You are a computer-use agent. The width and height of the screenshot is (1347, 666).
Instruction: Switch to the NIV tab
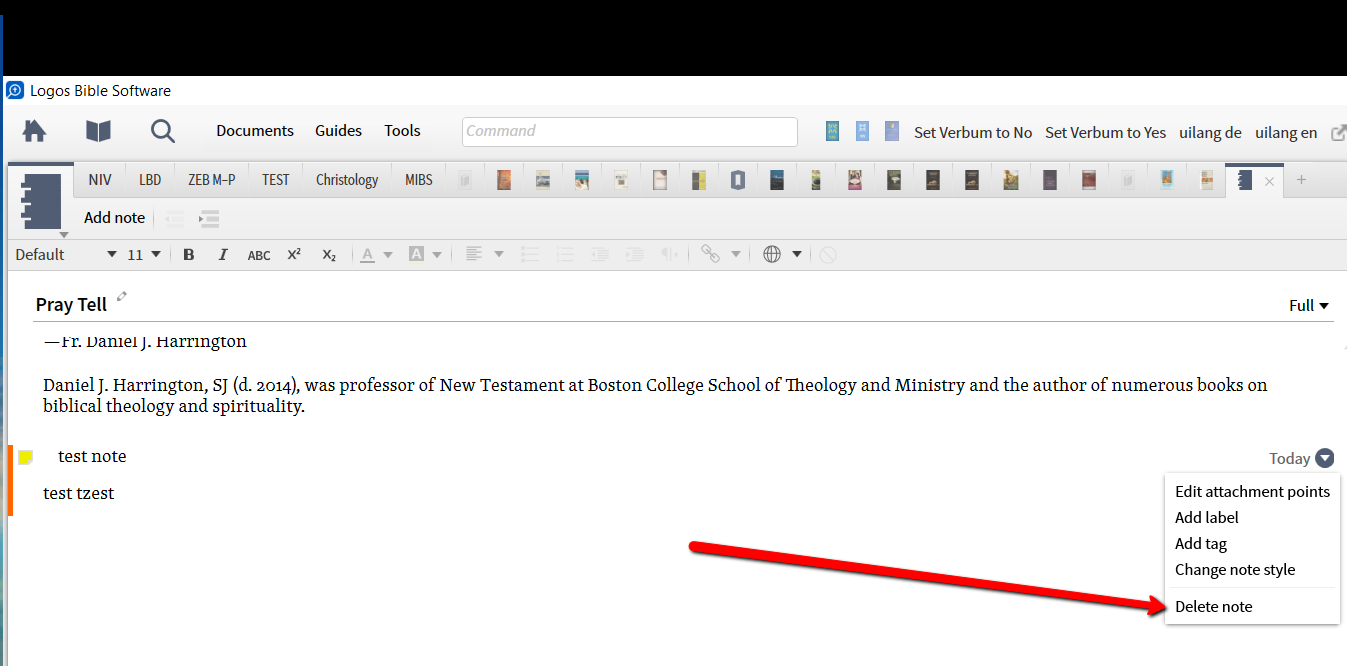100,180
